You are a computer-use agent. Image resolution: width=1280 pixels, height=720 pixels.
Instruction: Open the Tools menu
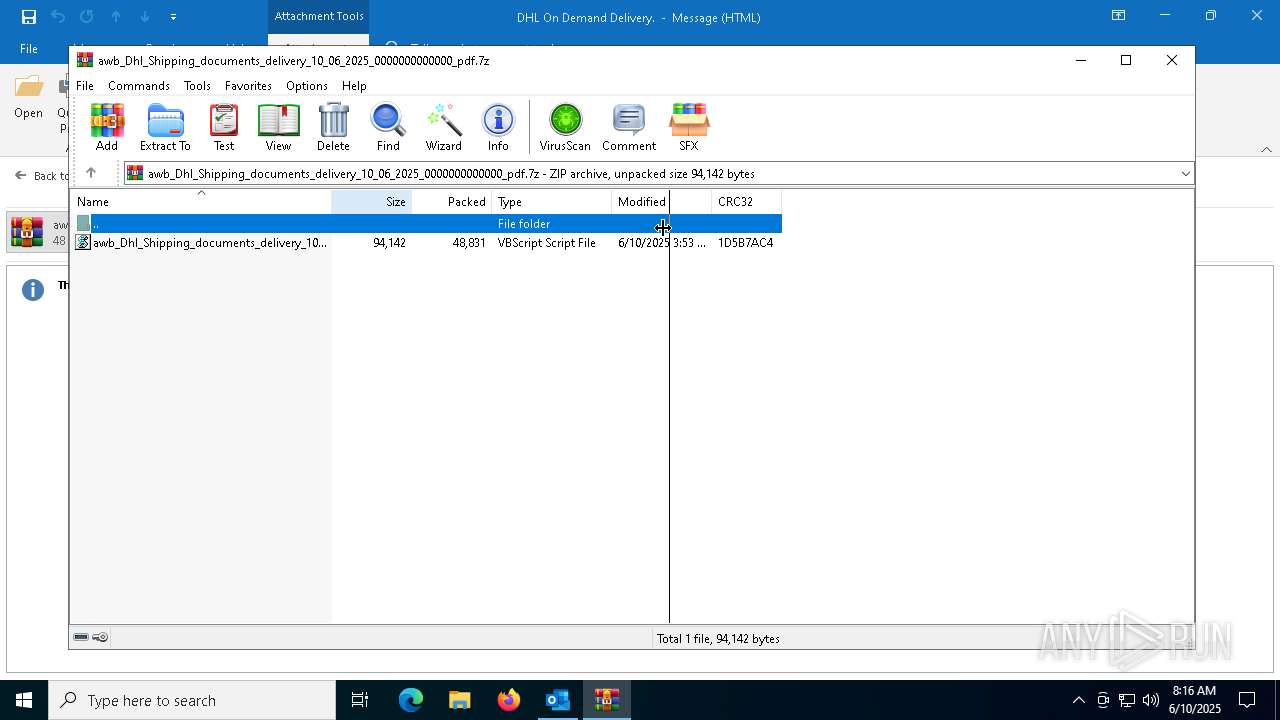197,86
